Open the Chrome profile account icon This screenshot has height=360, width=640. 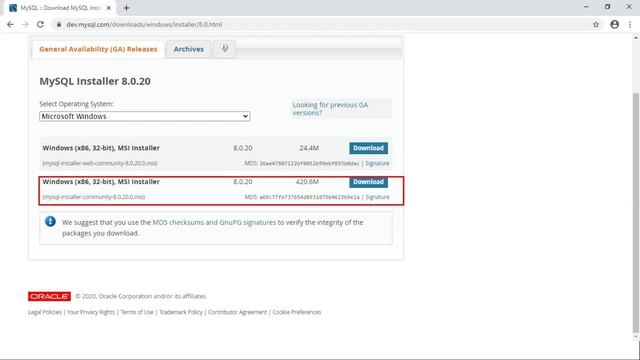[614, 24]
